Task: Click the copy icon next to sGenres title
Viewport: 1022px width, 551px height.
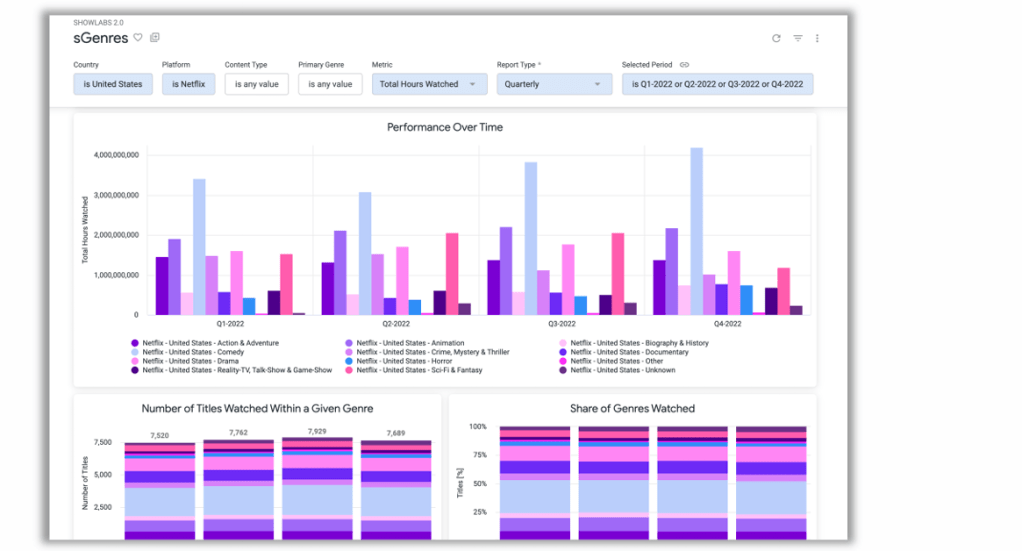Action: tap(155, 38)
